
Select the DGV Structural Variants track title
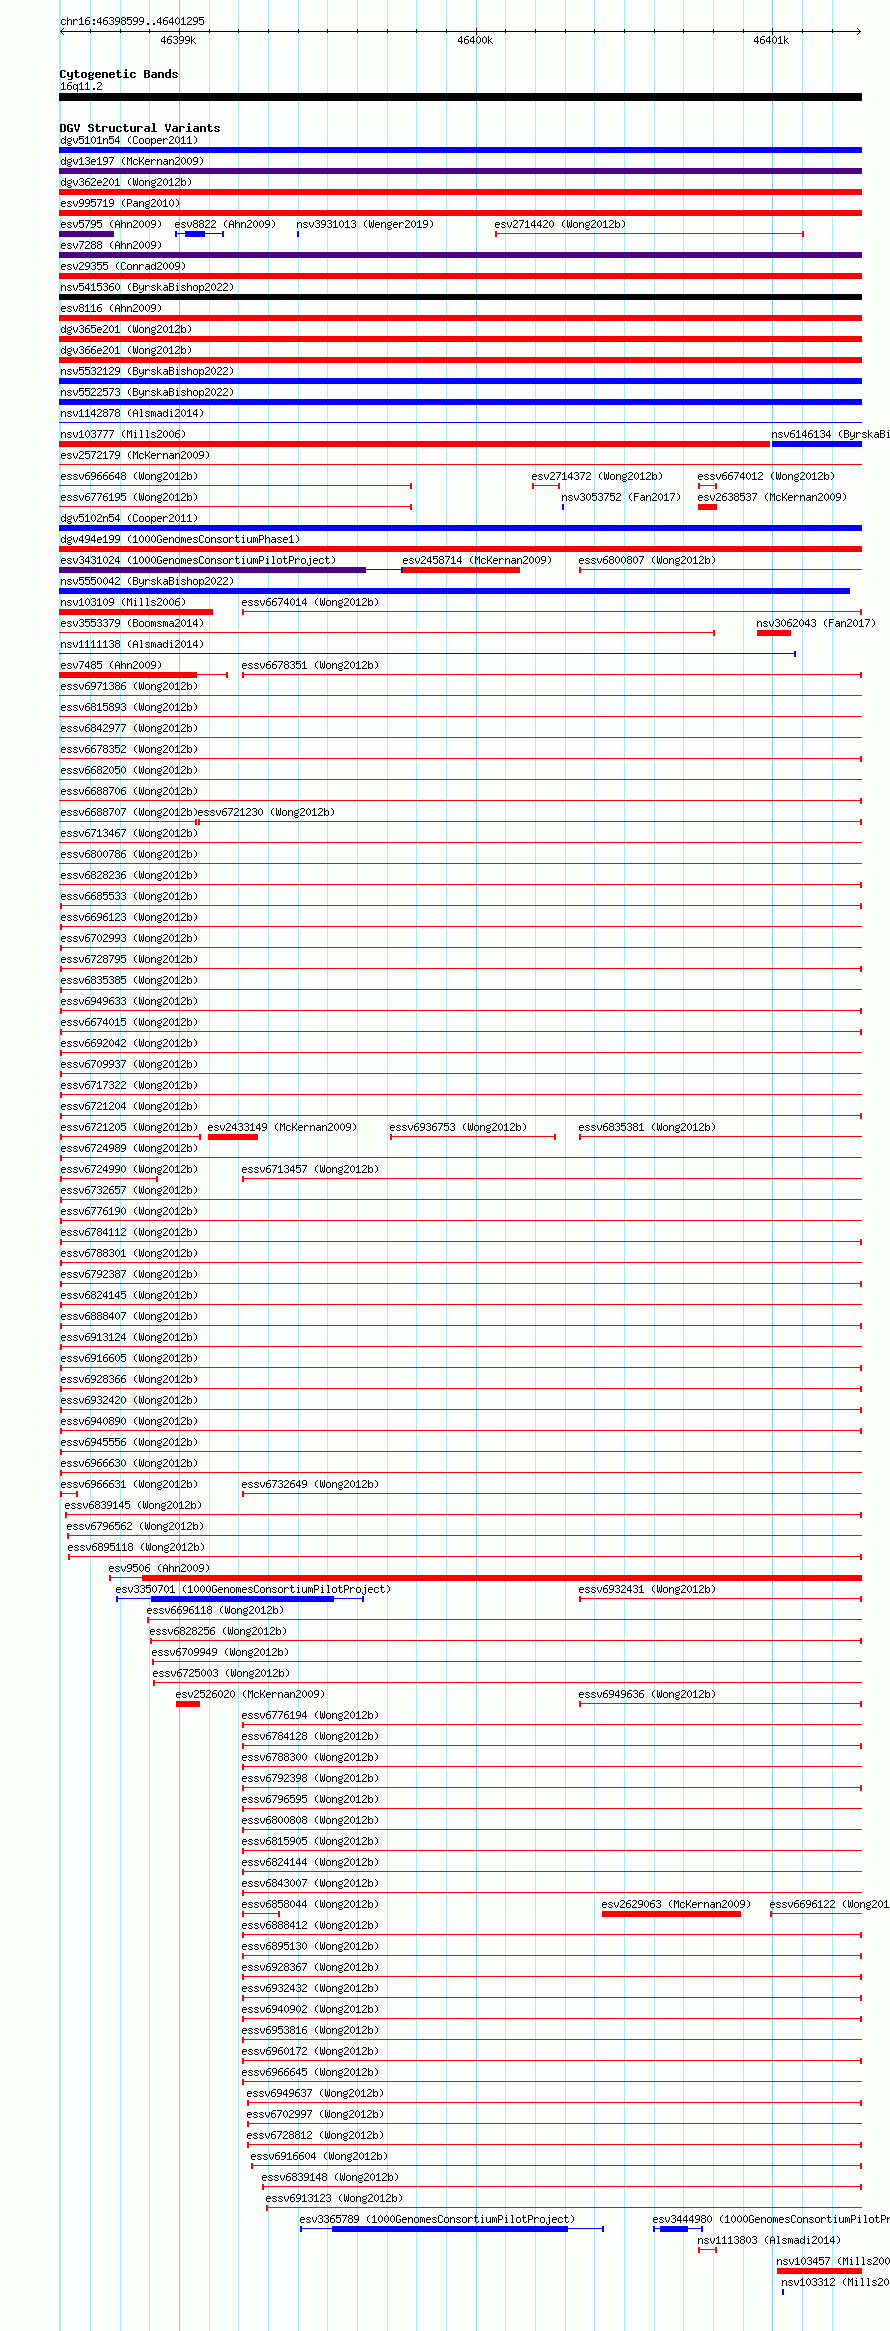pyautogui.click(x=140, y=128)
